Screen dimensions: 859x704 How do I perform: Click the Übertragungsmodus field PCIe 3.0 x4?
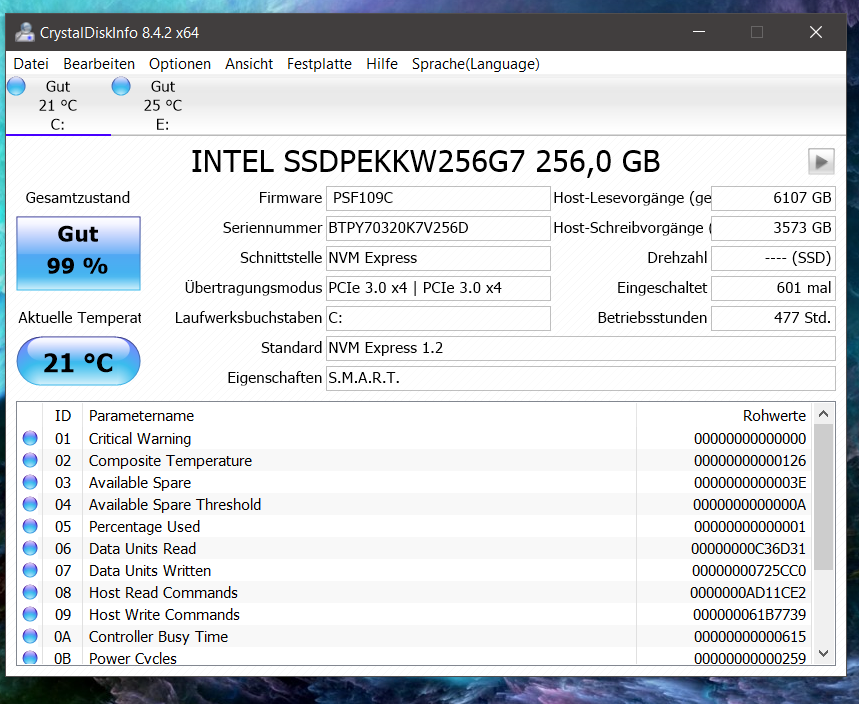(438, 288)
